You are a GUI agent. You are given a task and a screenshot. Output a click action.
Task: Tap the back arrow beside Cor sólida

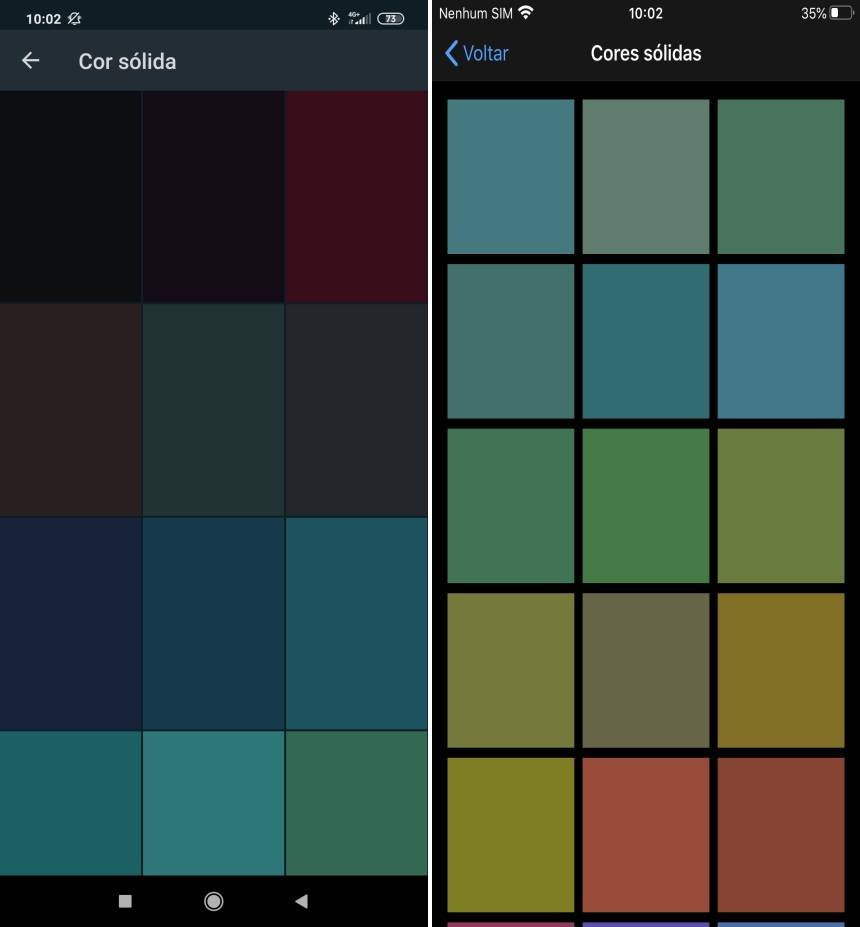(x=31, y=60)
